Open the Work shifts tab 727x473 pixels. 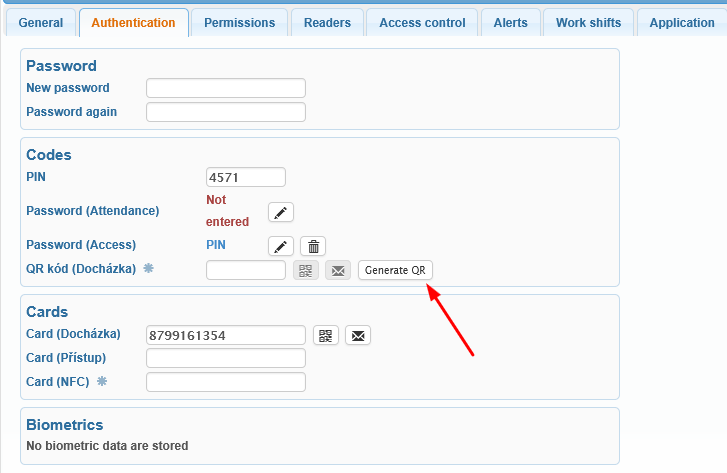tap(588, 23)
